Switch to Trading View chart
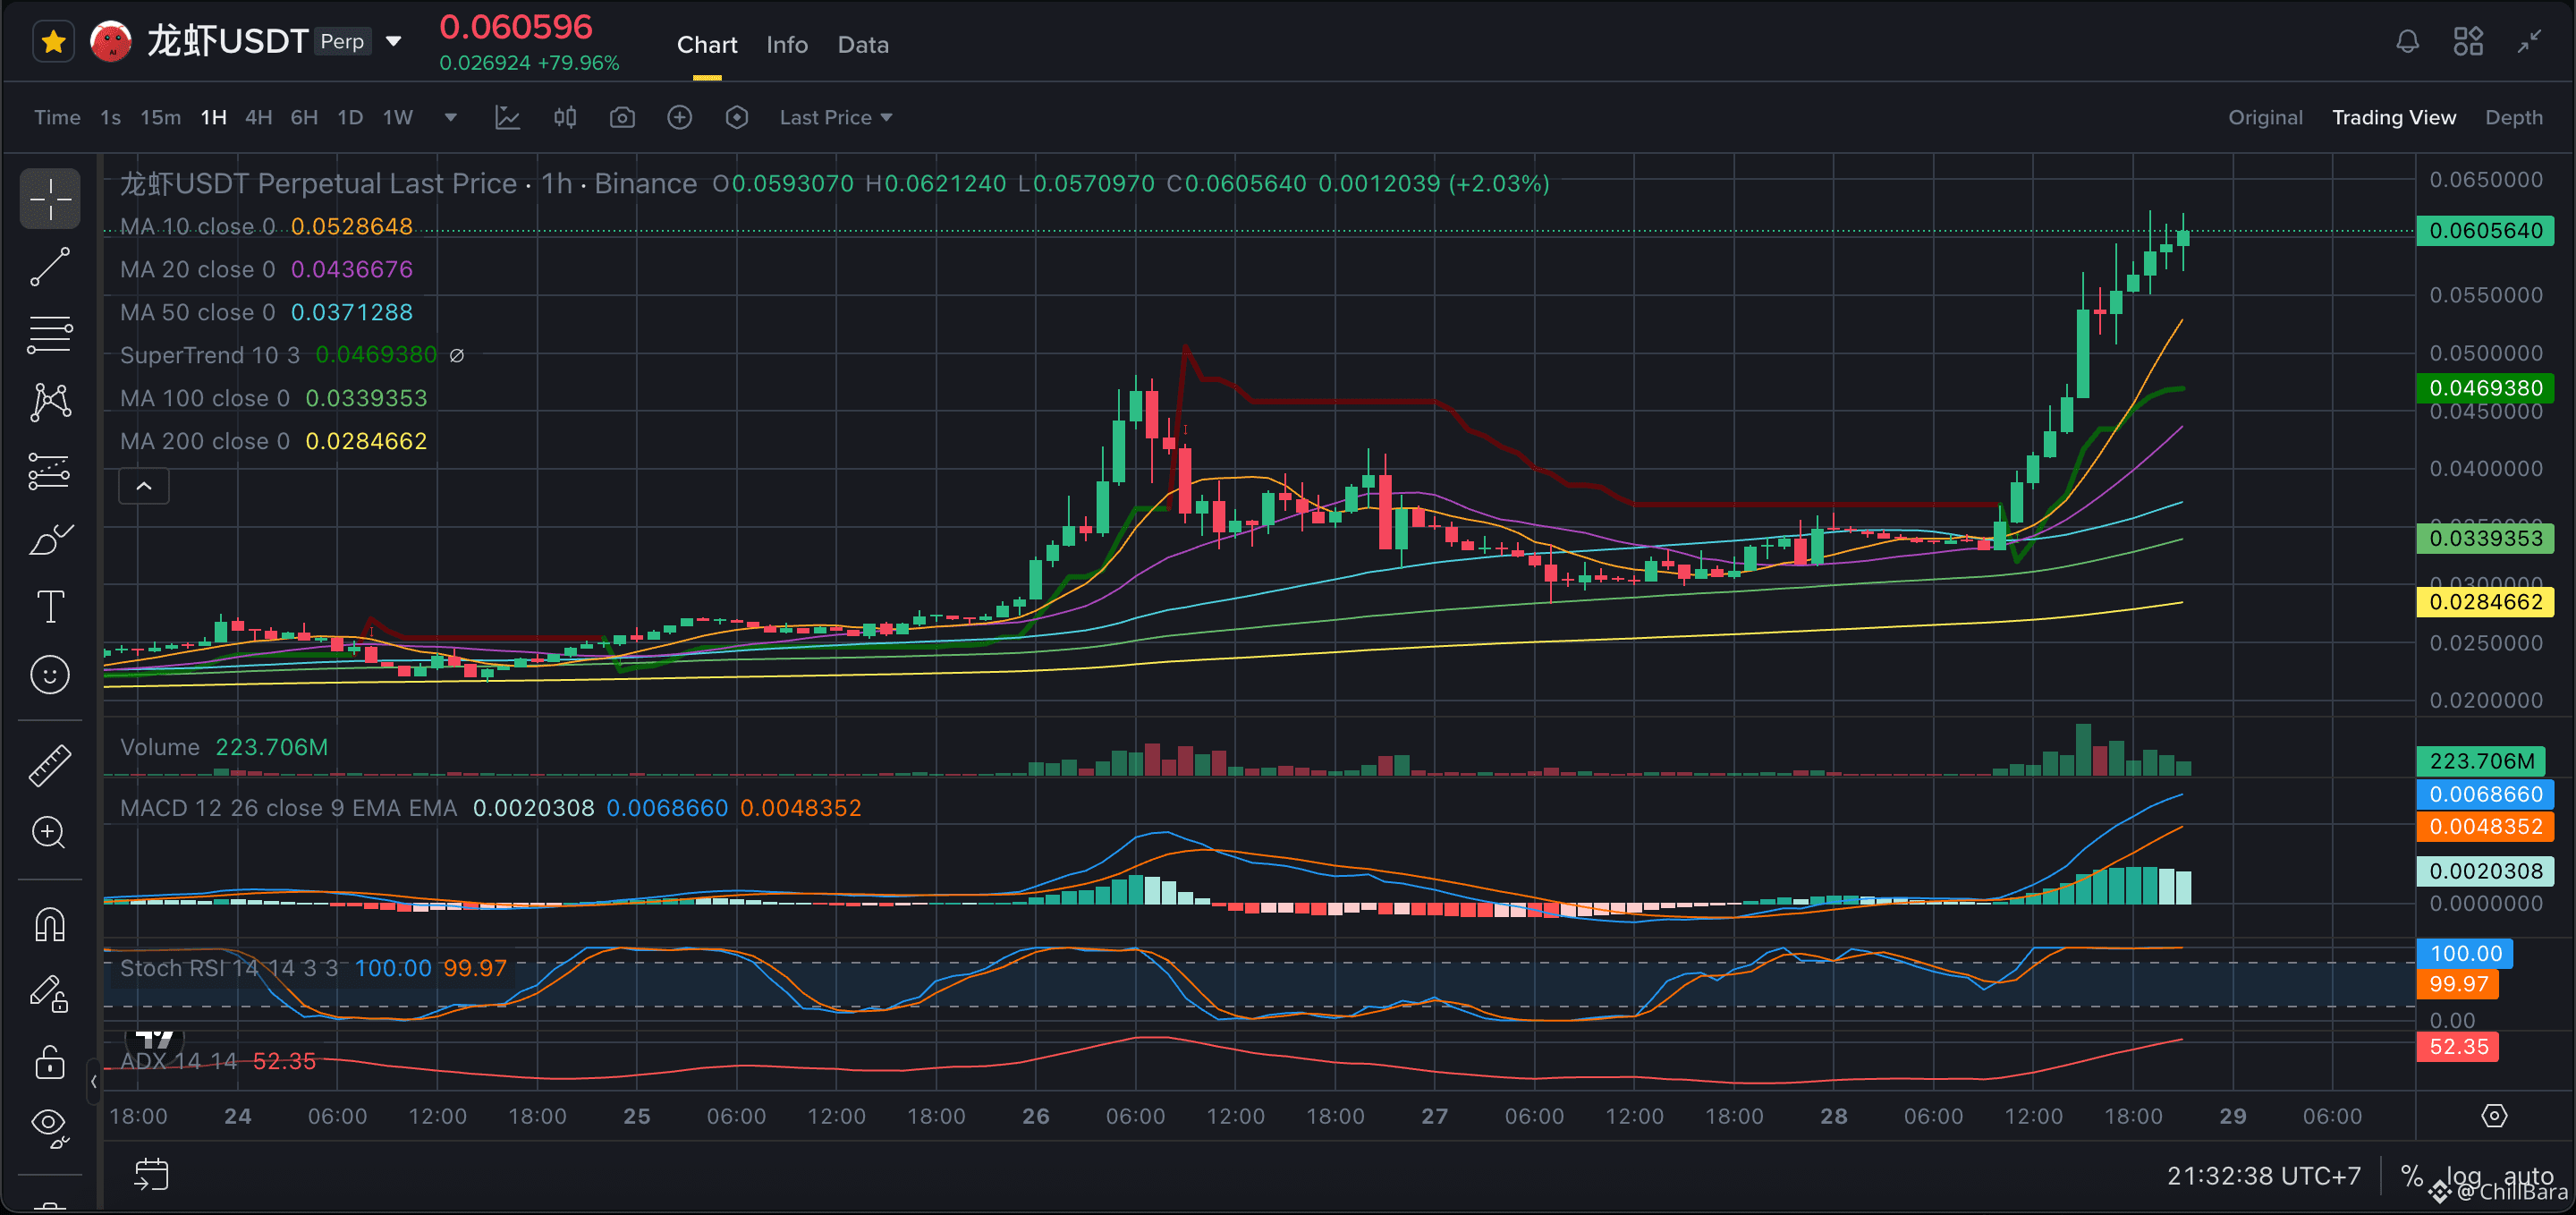Image resolution: width=2576 pixels, height=1215 pixels. [x=2394, y=118]
